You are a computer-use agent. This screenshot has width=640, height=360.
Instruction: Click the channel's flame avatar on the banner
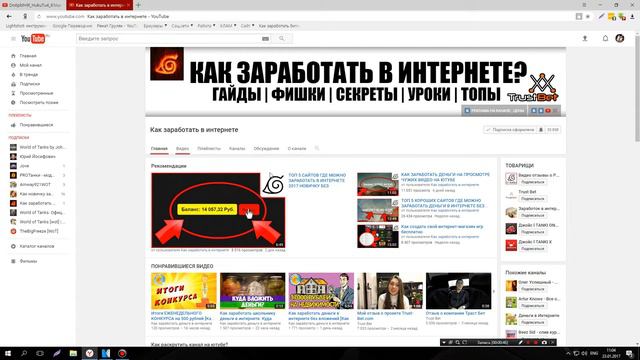(x=167, y=64)
